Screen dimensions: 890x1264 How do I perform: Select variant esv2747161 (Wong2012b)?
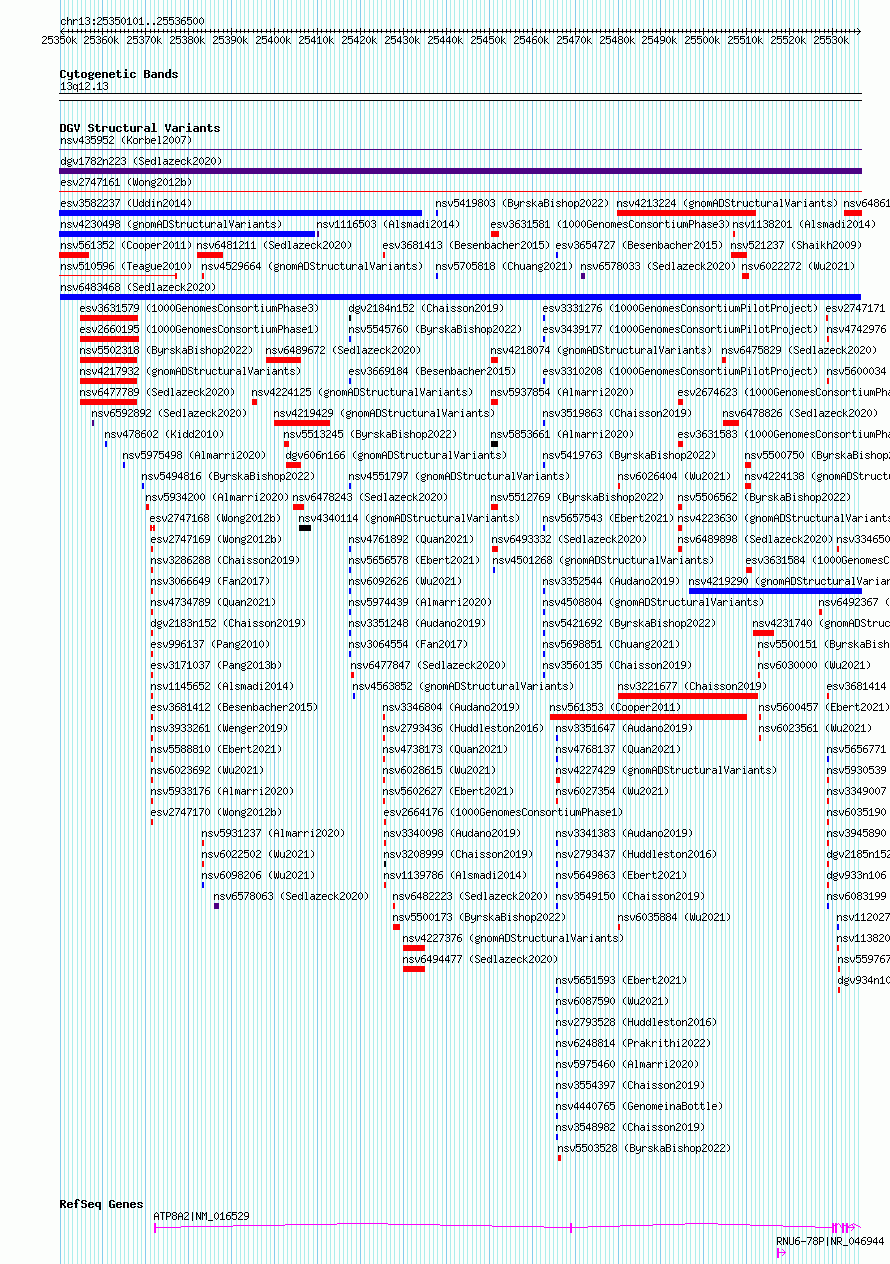(x=126, y=183)
